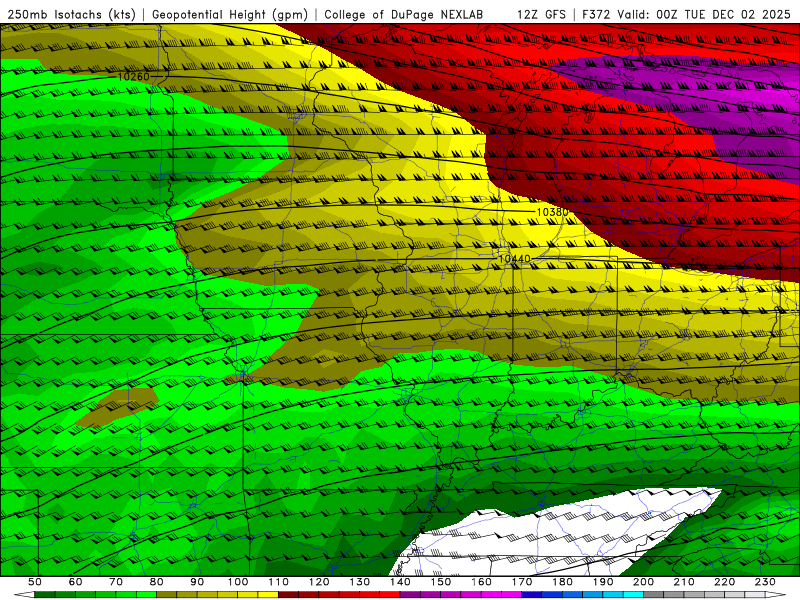Select the dark blue swatch starting at 170
The image size is (800, 600).
coord(532,595)
